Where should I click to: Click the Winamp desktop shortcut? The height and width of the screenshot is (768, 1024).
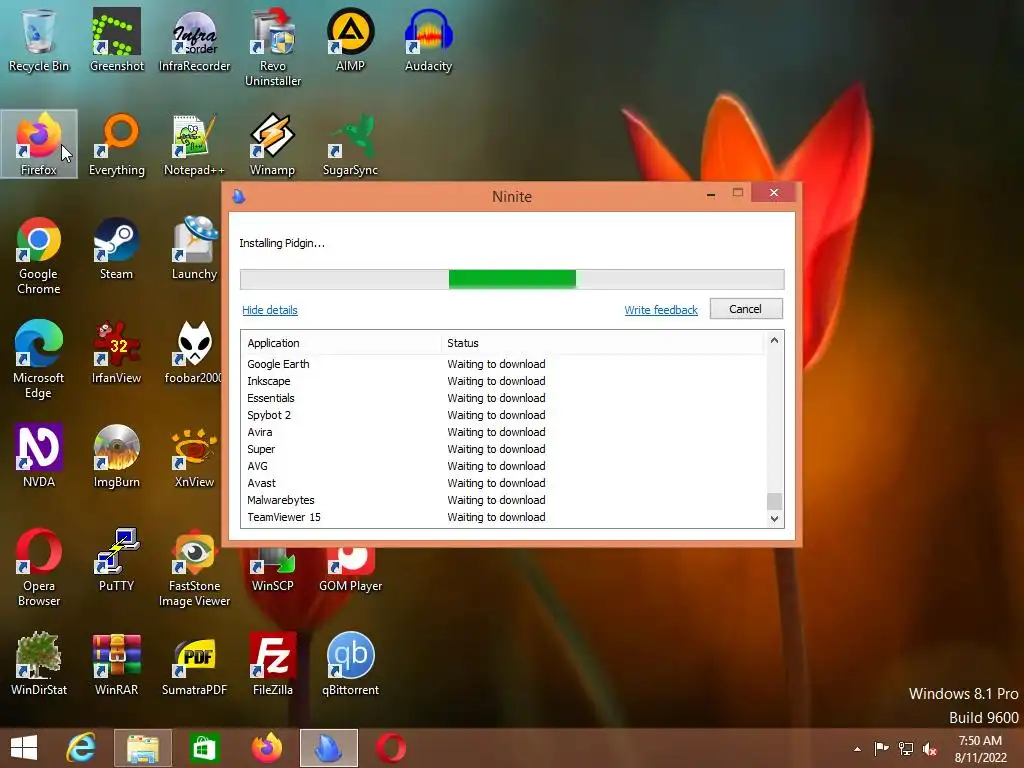pos(273,144)
